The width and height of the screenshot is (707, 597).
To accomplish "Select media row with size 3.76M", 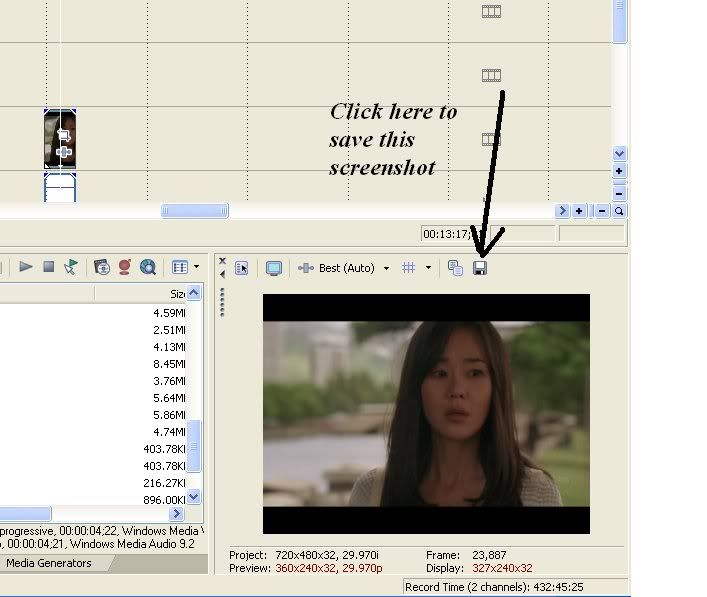I will point(92,381).
